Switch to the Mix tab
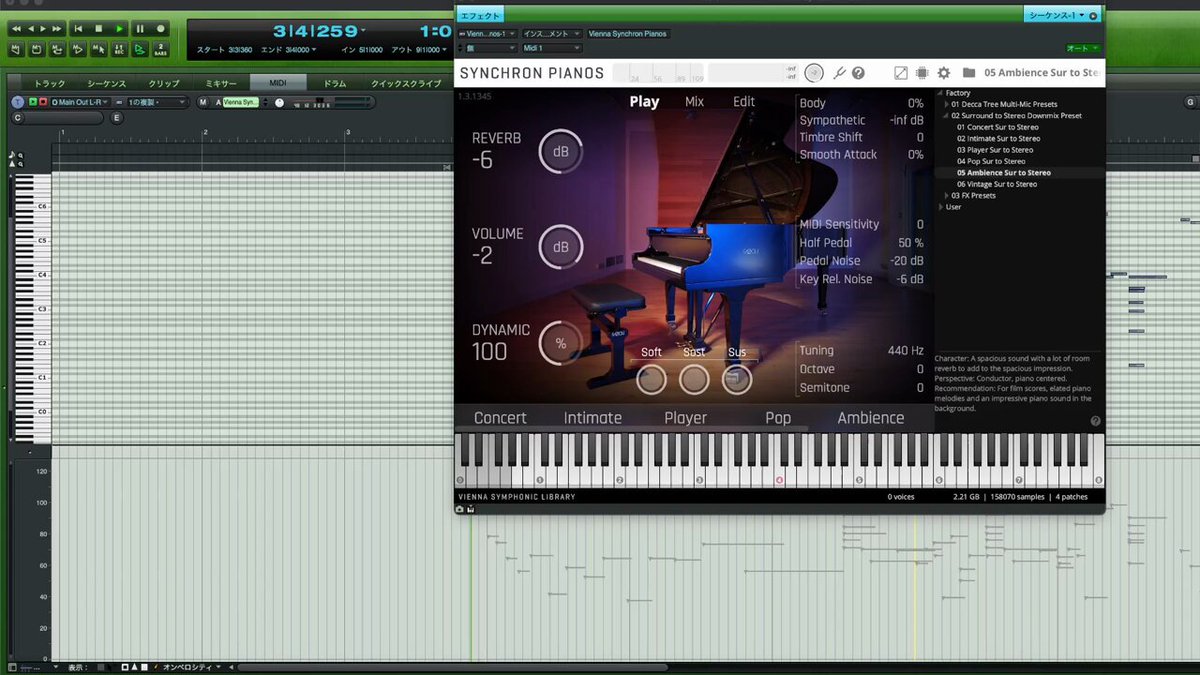Screen dimensions: 1200x675 point(694,102)
